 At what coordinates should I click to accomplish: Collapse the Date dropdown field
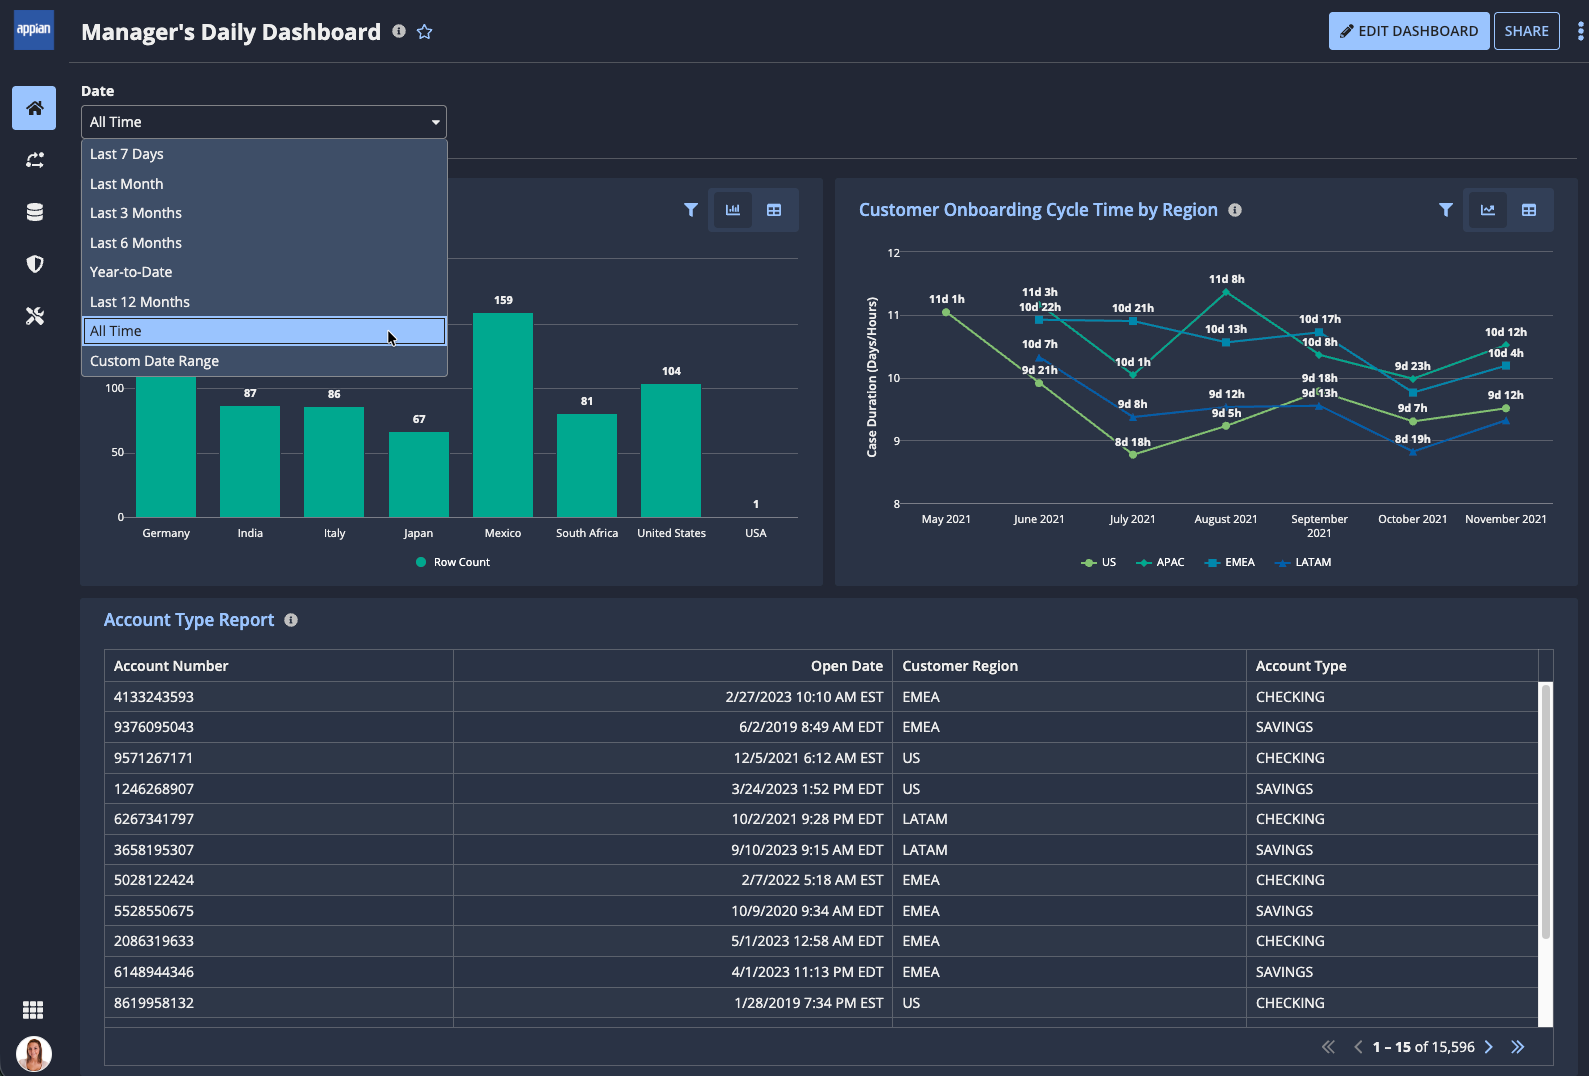[264, 122]
